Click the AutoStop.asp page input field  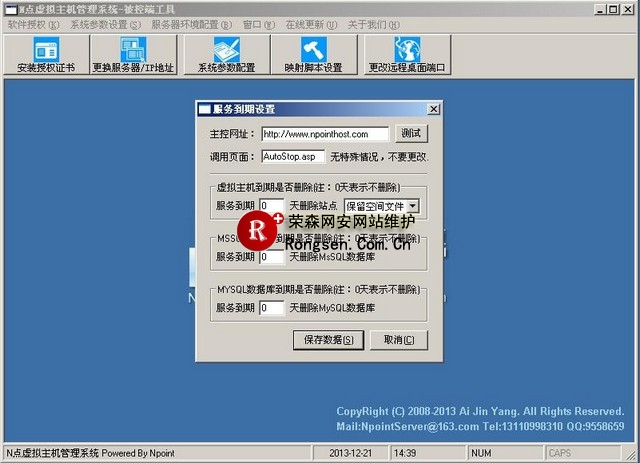click(292, 157)
